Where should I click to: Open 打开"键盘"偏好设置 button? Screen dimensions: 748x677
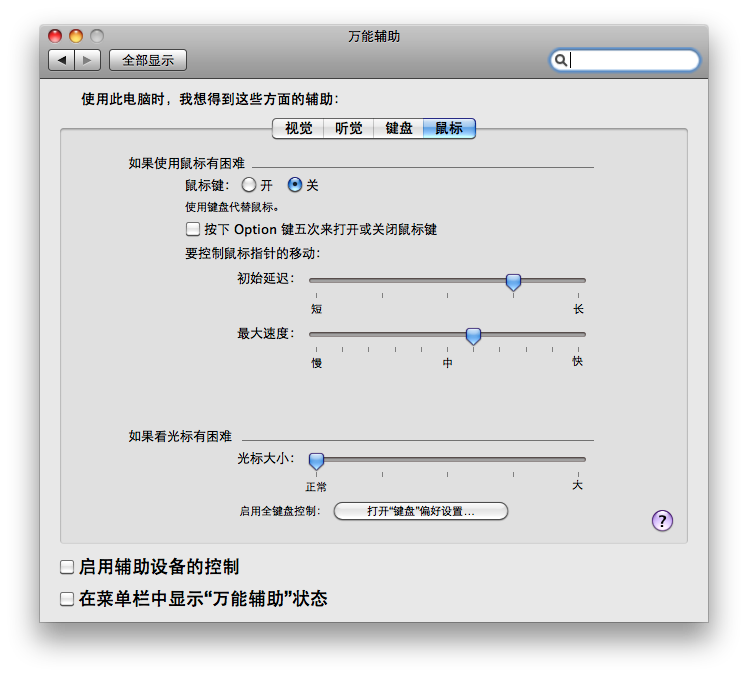(x=420, y=511)
